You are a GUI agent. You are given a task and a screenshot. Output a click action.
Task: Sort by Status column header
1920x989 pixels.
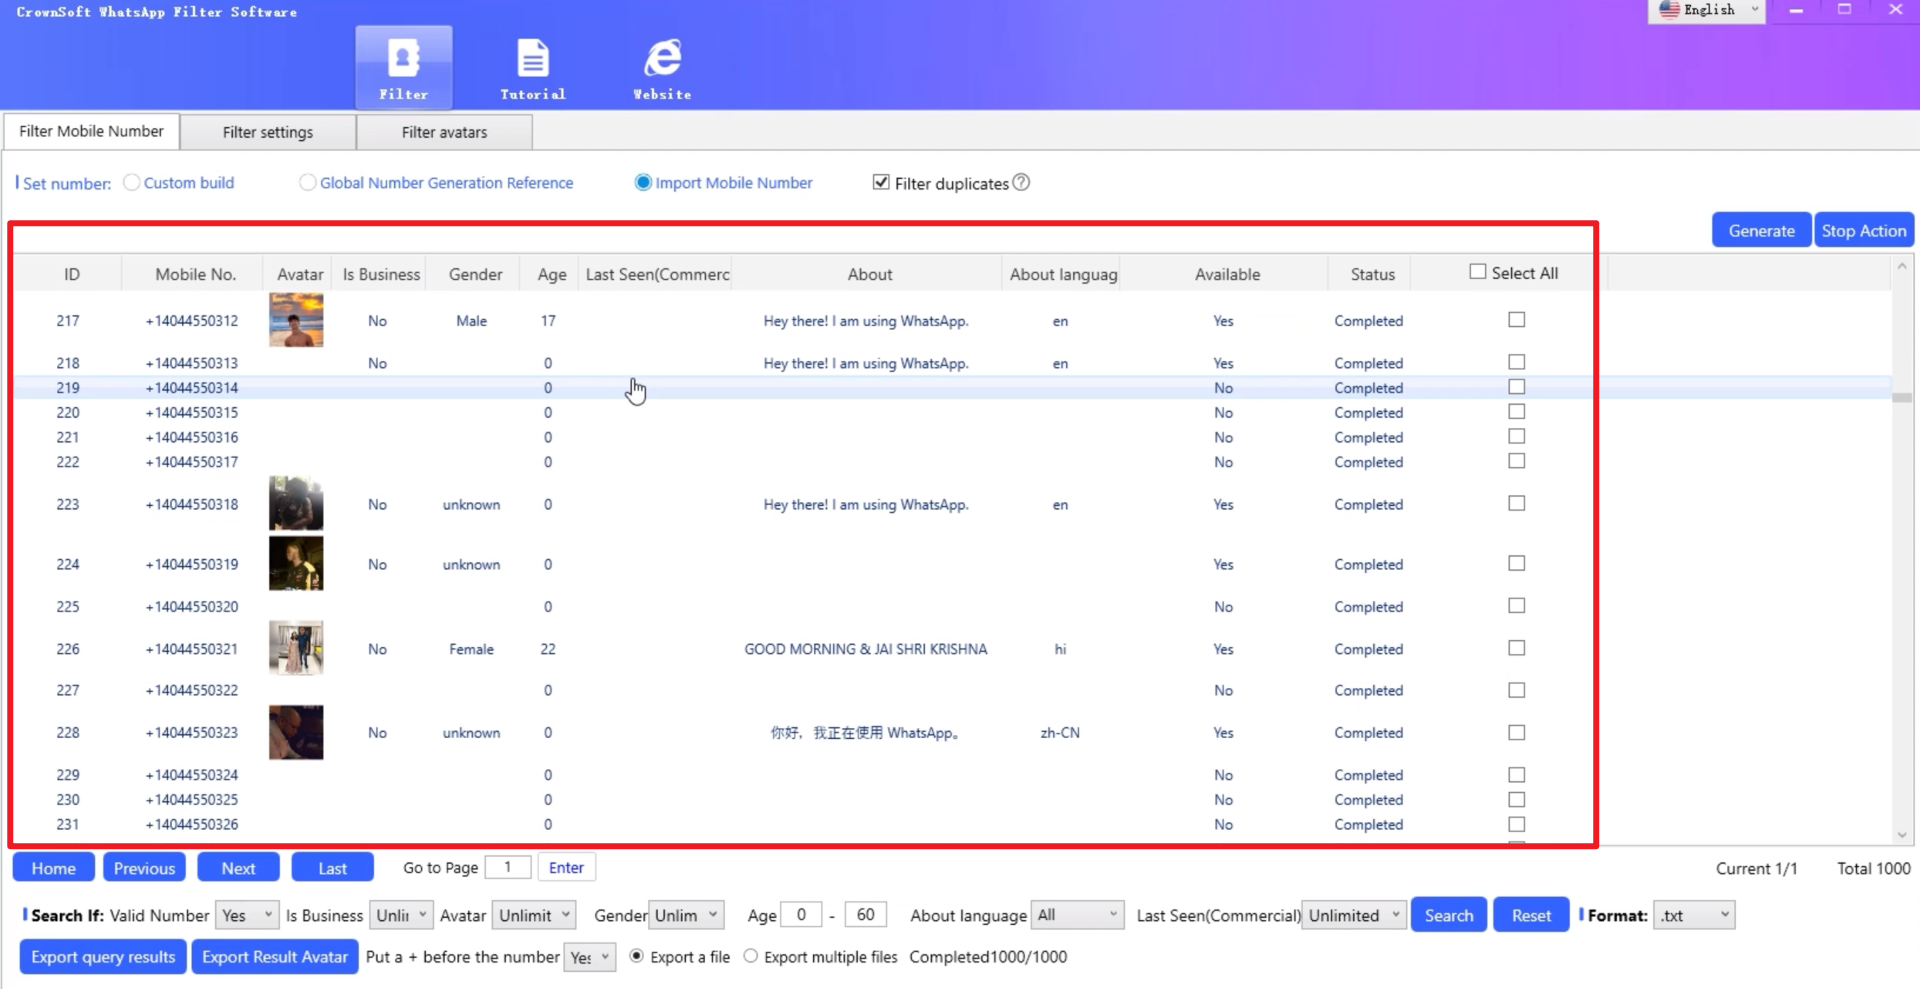[x=1372, y=274]
